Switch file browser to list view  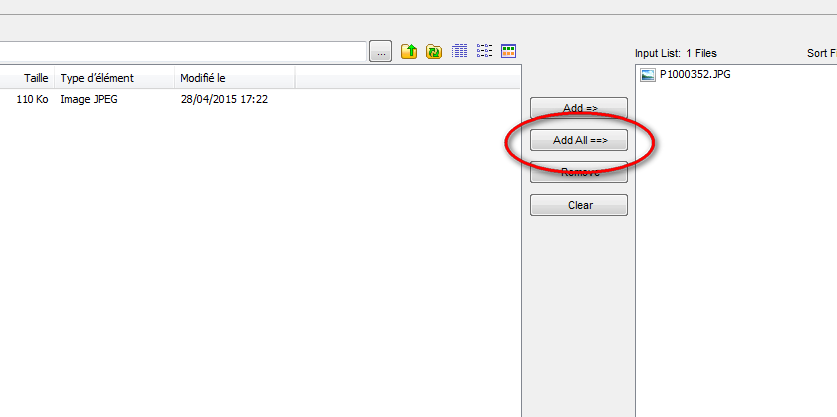[x=484, y=51]
